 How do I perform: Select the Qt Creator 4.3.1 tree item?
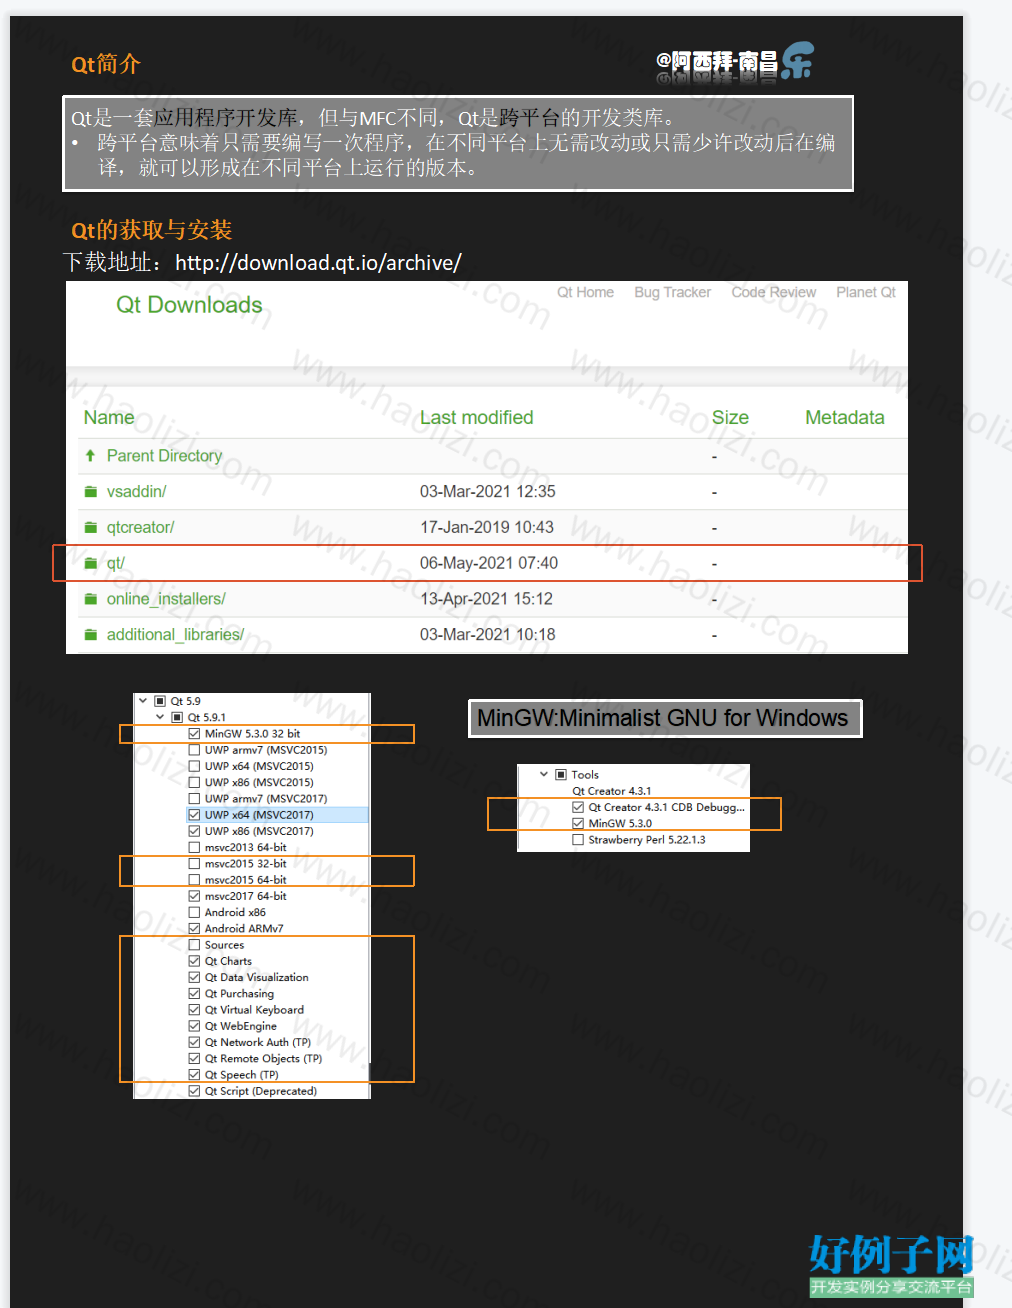coord(611,791)
